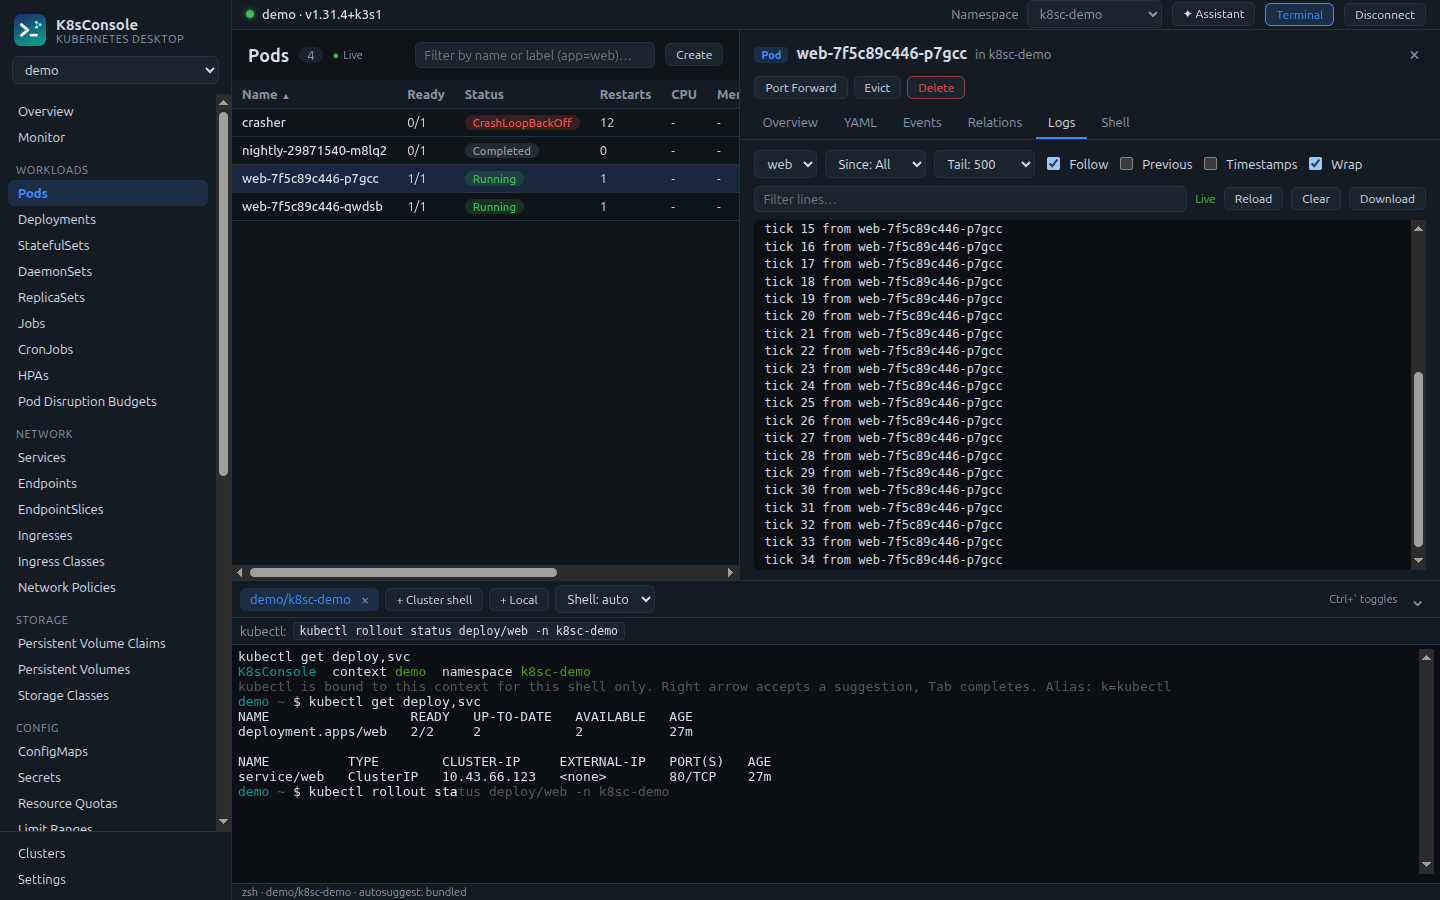Click the Filter lines input field

[970, 199]
